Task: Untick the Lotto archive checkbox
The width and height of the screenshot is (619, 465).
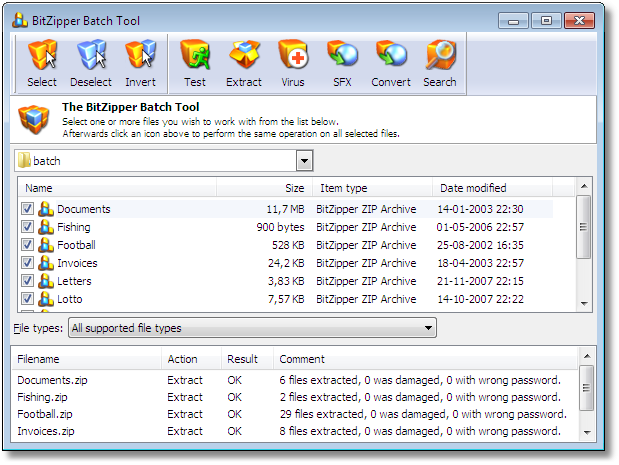Action: click(x=27, y=299)
